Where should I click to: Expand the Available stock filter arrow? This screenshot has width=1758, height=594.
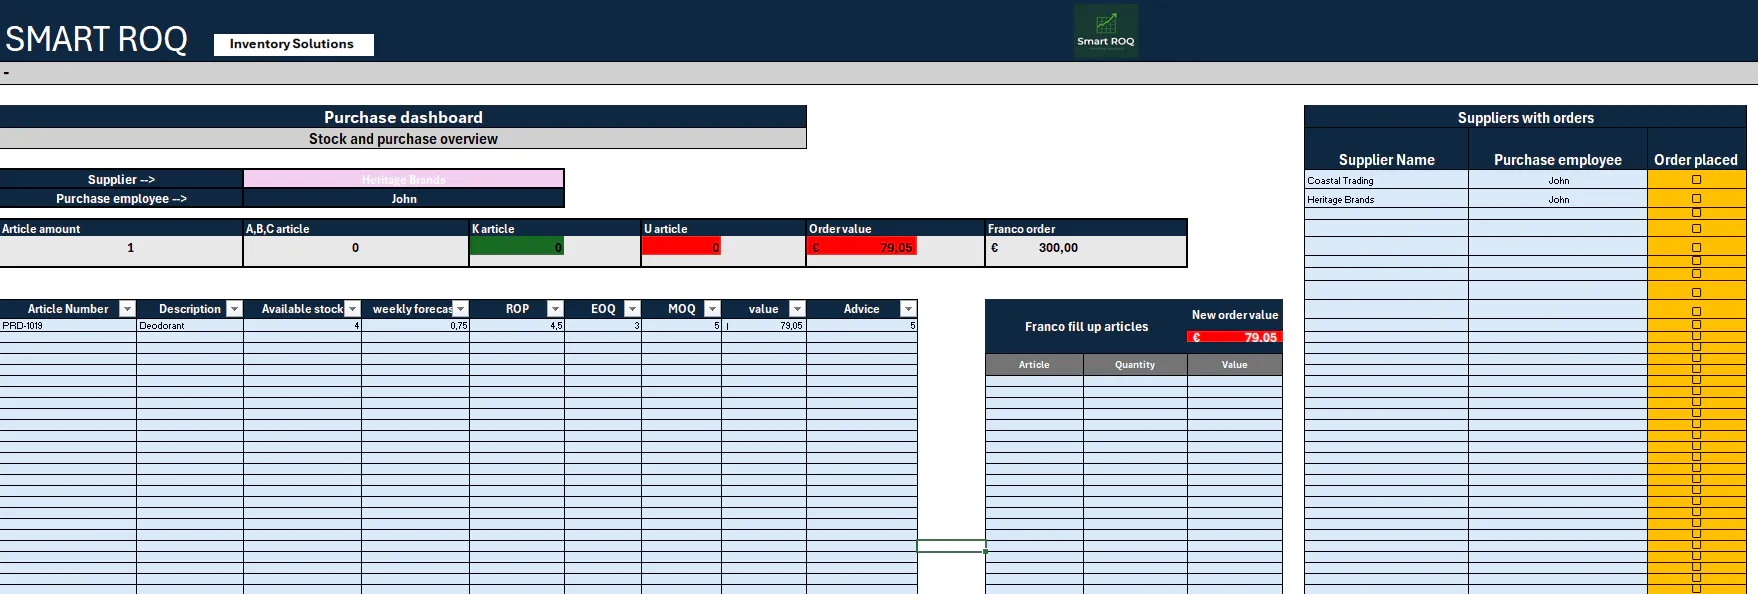[x=352, y=309]
